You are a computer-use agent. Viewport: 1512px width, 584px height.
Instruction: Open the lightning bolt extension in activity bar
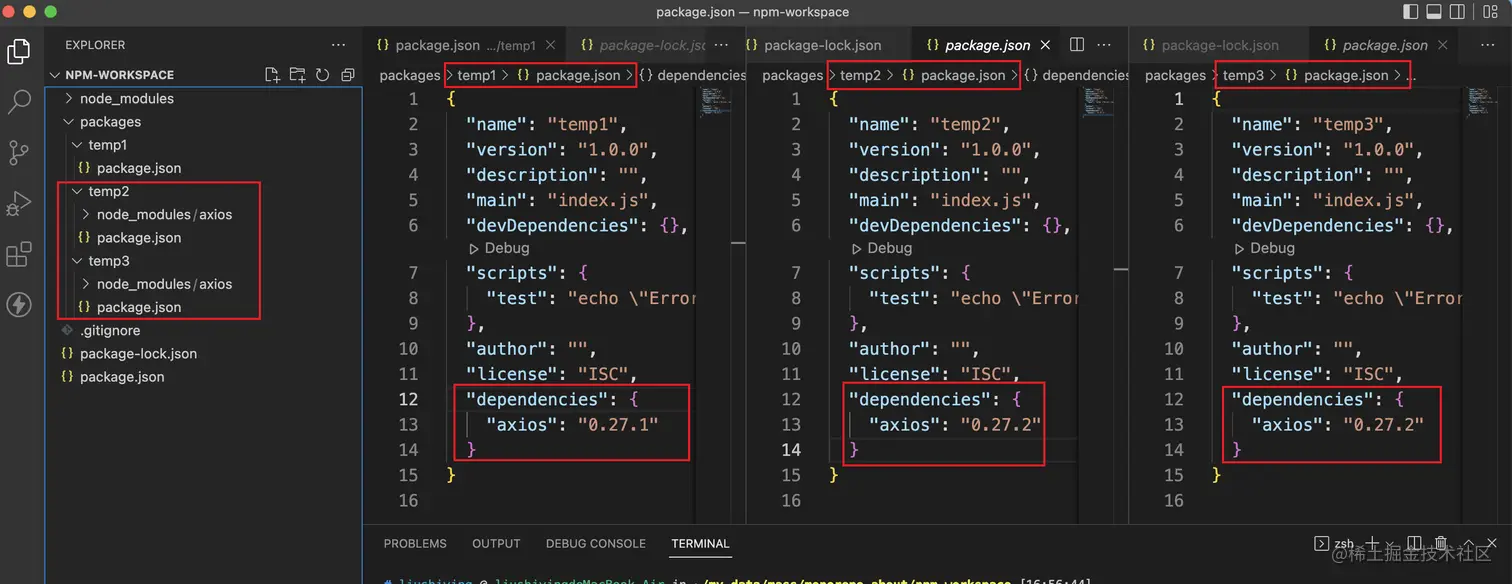pos(20,305)
